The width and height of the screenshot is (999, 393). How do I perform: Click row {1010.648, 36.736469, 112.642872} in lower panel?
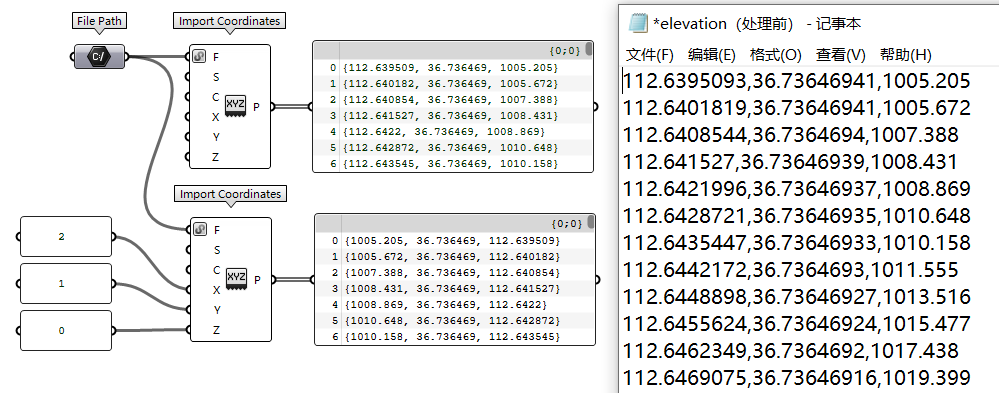[x=451, y=320]
